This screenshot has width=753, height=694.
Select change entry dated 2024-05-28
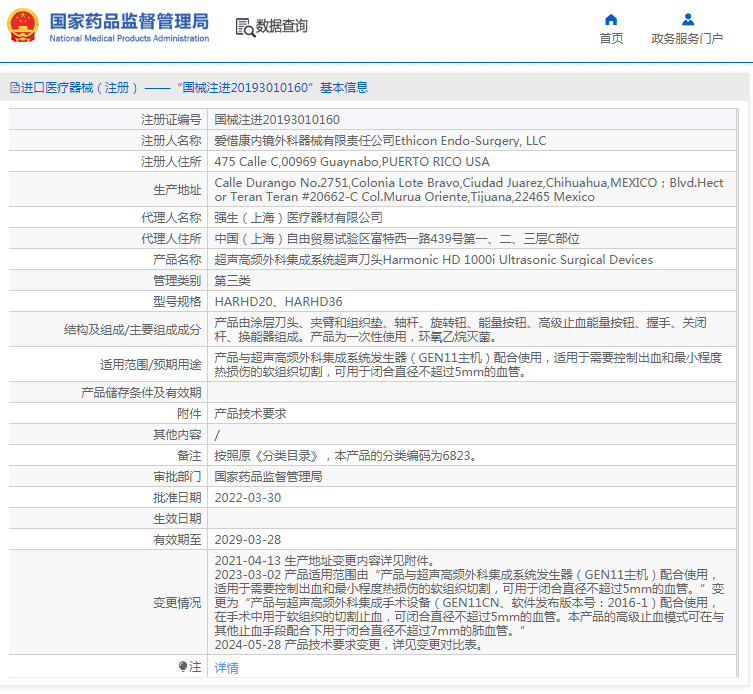[349, 645]
